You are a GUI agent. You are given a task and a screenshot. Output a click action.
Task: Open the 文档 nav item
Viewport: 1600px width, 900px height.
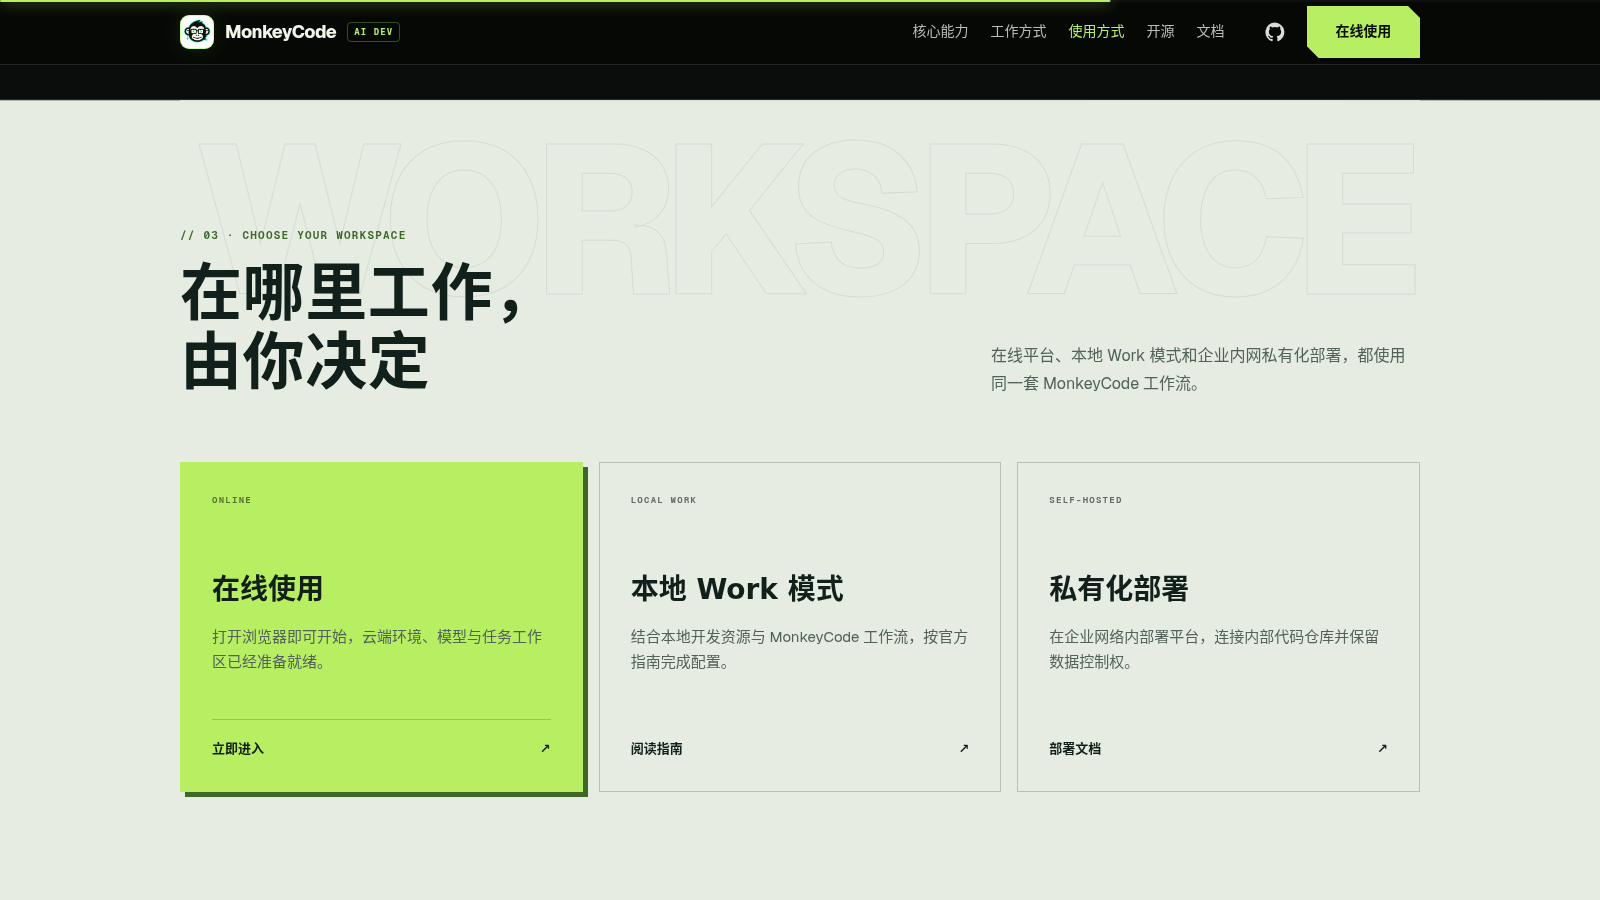coord(1210,32)
